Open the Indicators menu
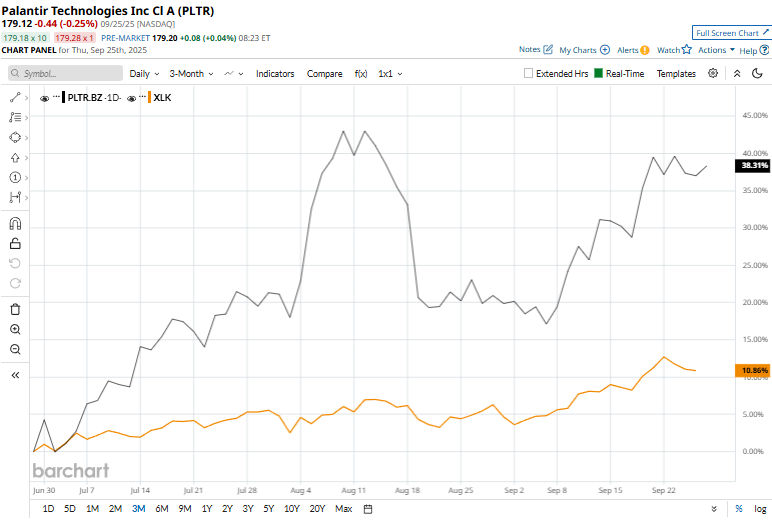The width and height of the screenshot is (772, 528). click(275, 73)
